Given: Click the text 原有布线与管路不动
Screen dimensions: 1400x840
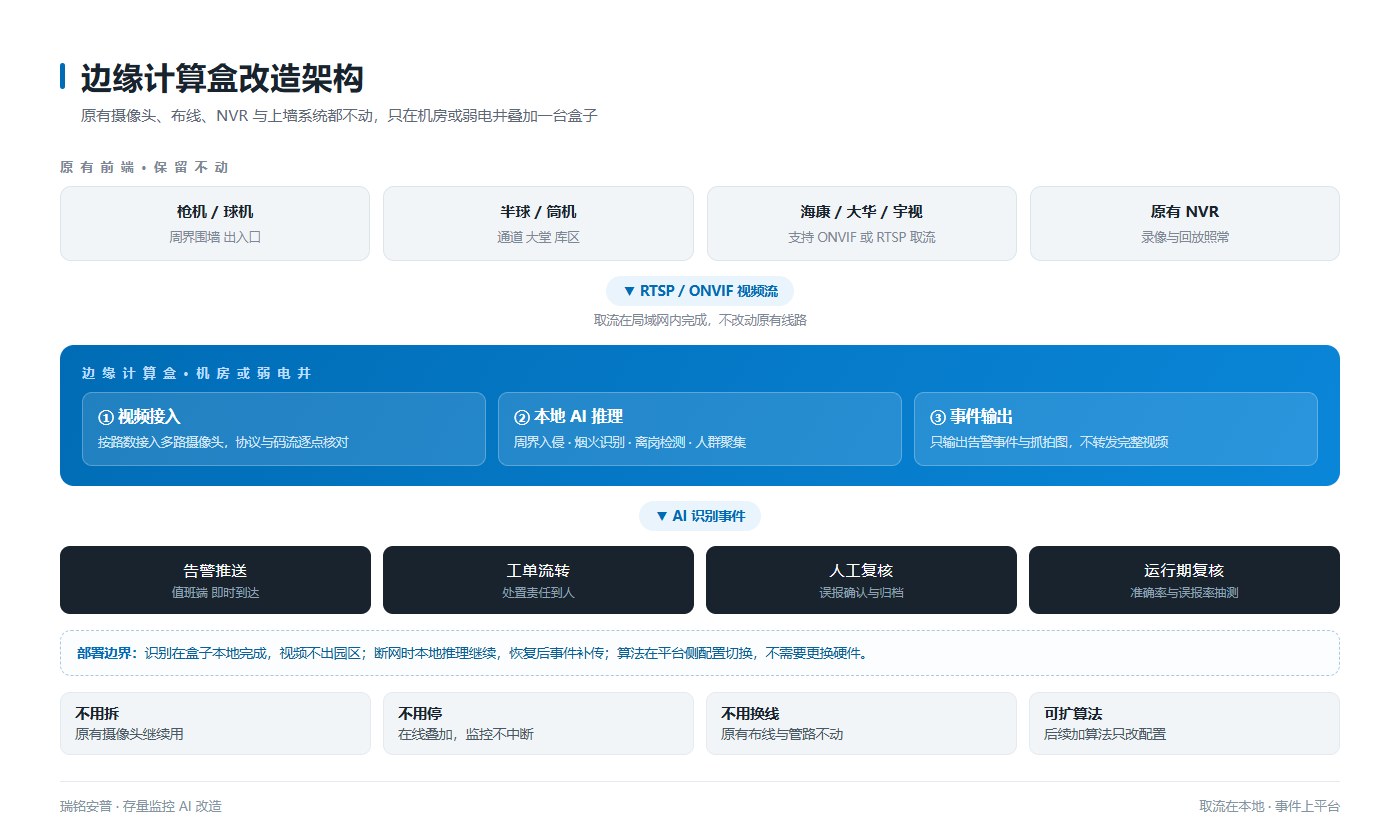Looking at the screenshot, I should pyautogui.click(x=782, y=734).
